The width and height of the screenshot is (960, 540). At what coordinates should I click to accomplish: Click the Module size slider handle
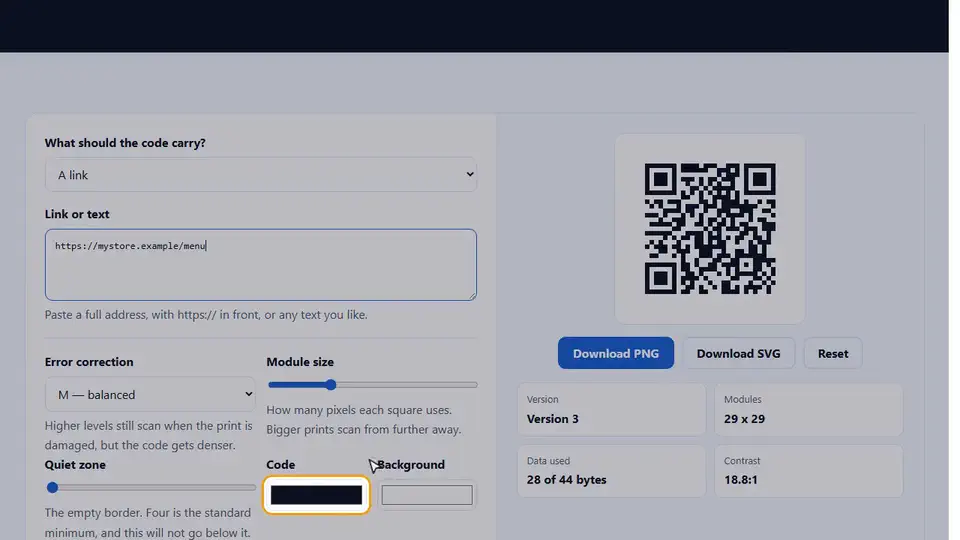(331, 385)
